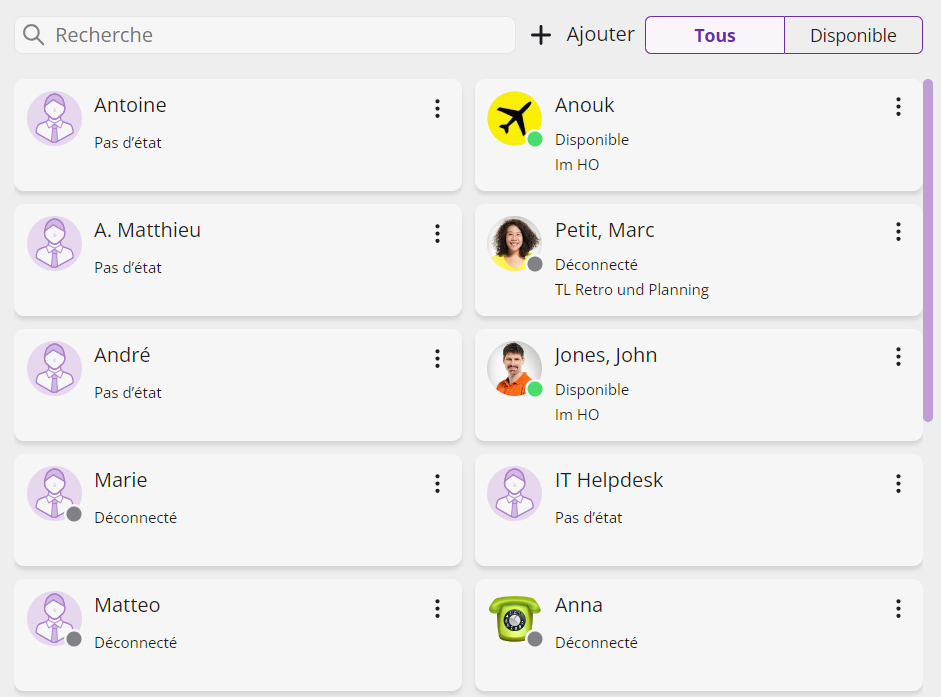Select the Tous filter tab
This screenshot has height=697, width=941.
coord(714,35)
